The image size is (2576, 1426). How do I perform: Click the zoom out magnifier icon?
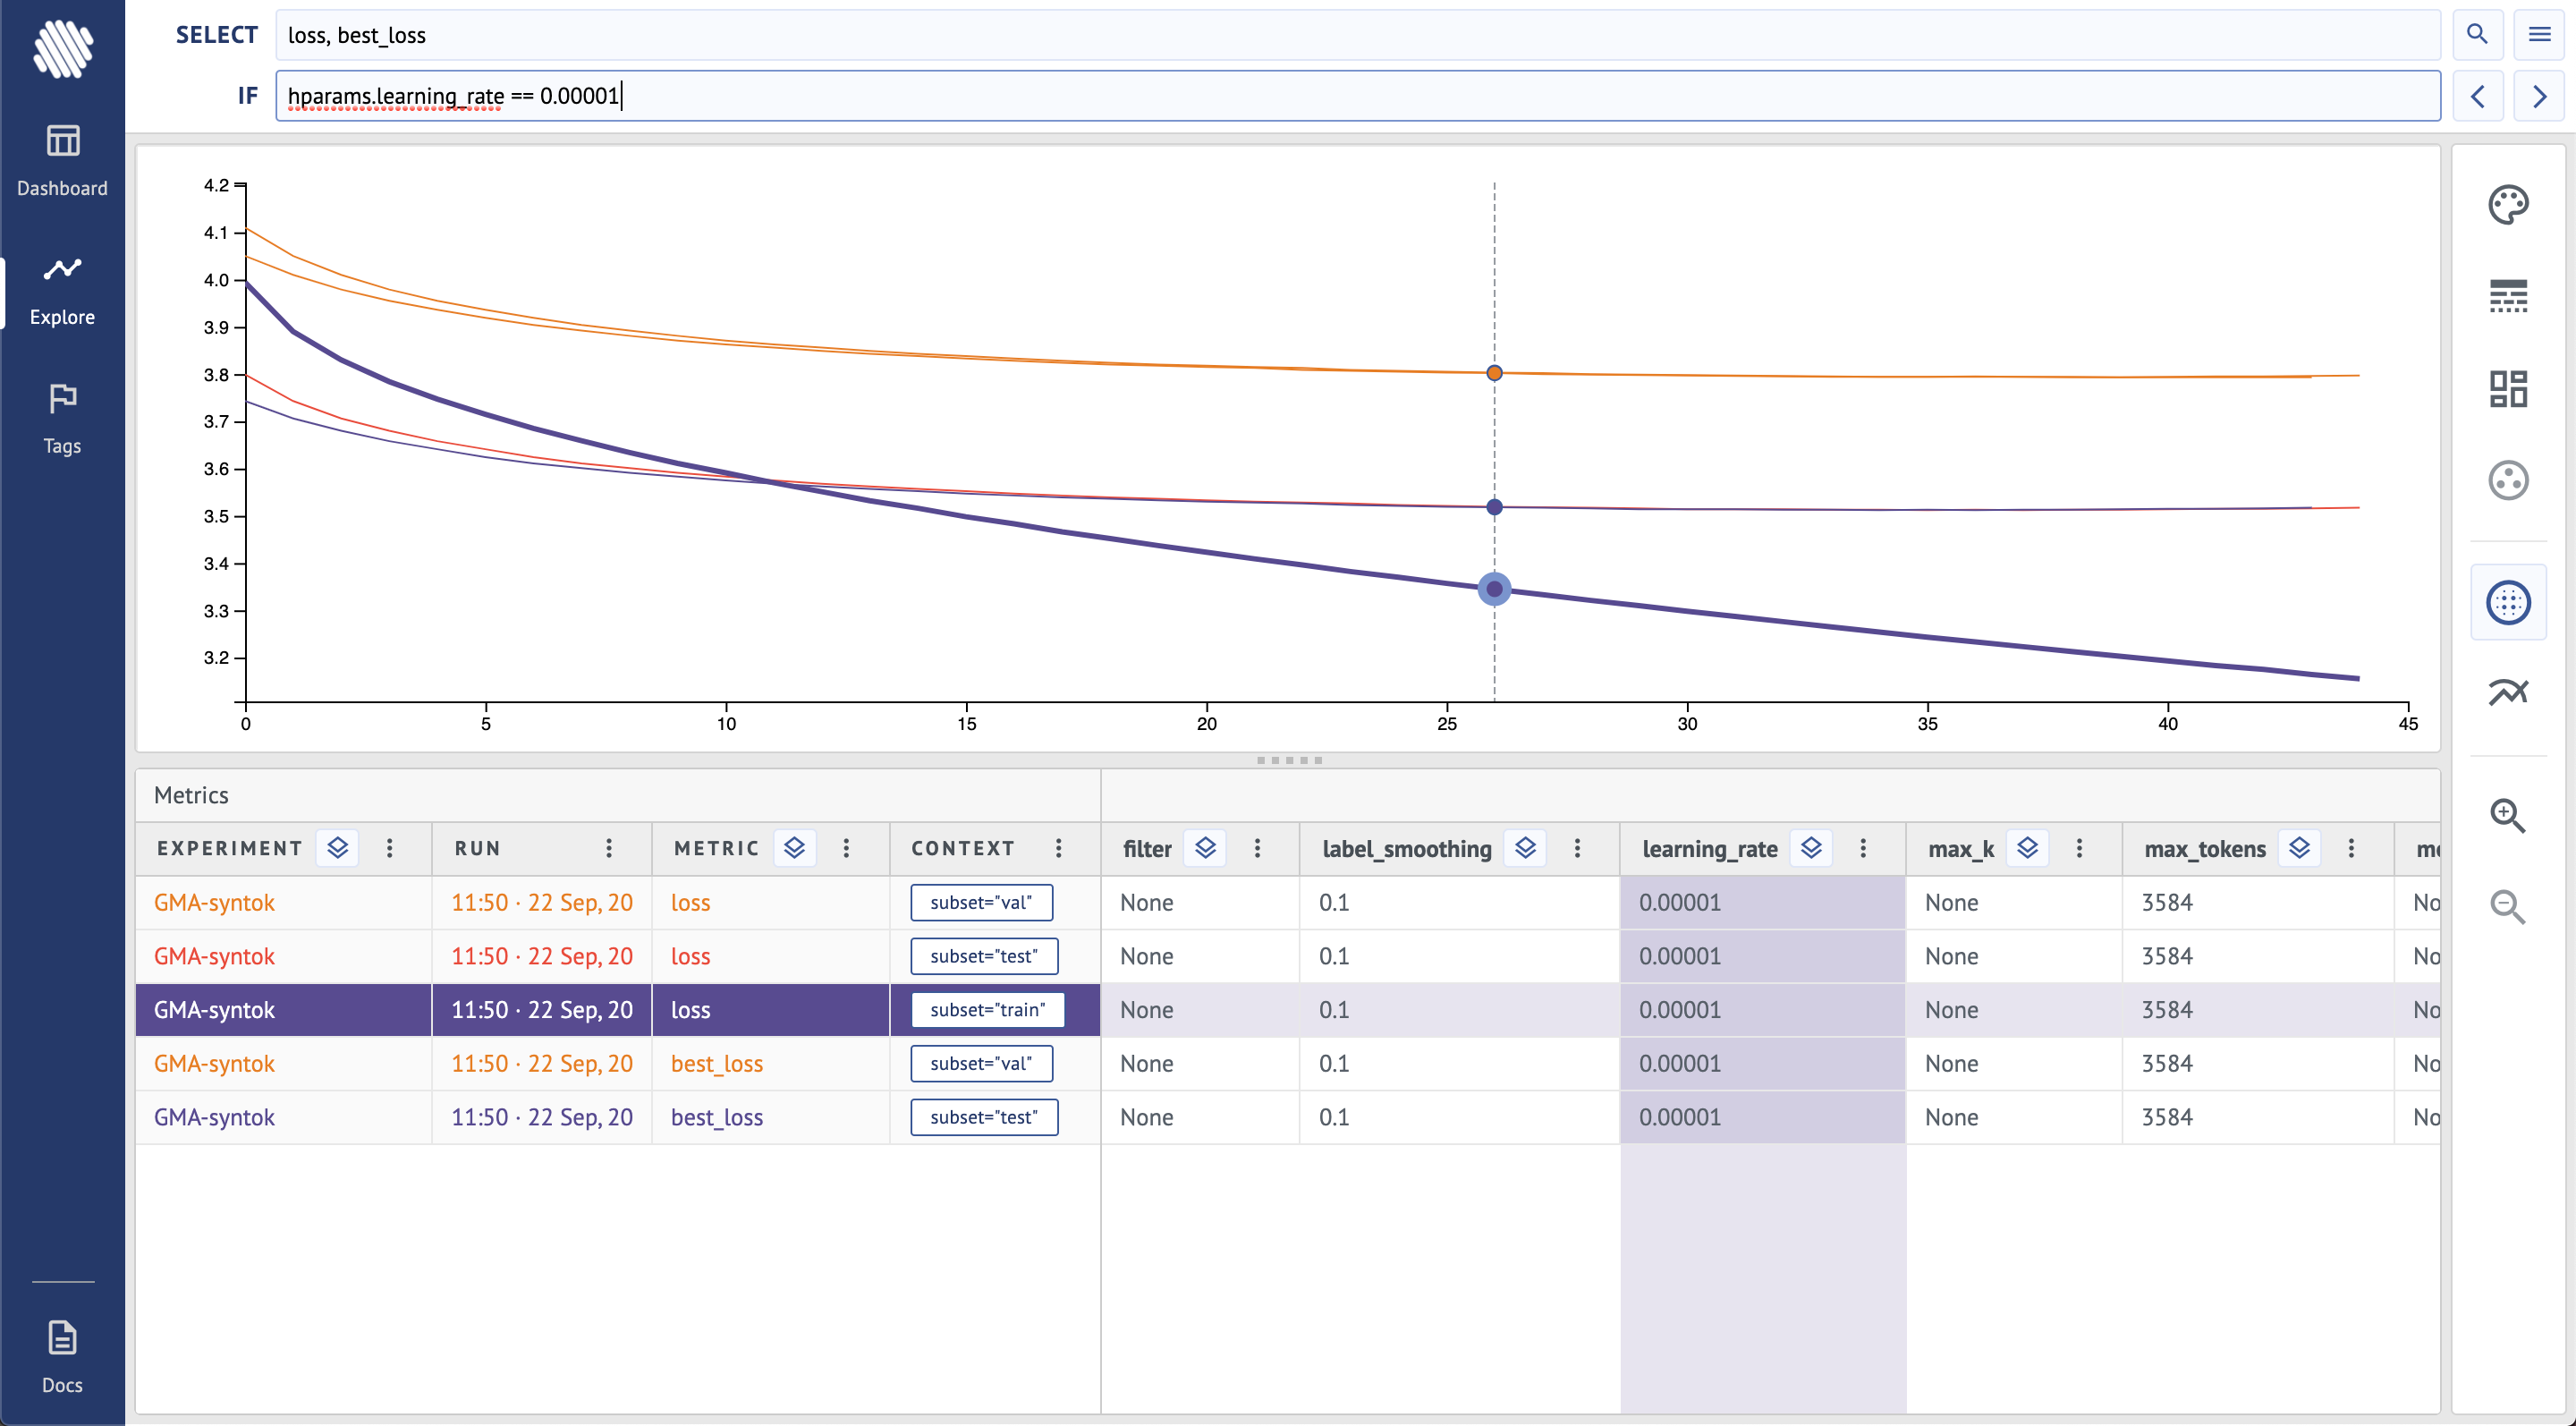pyautogui.click(x=2507, y=907)
